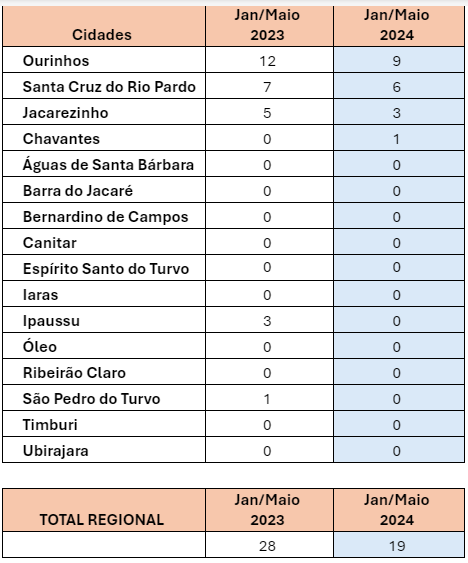Select Ourinhos 2023 value of 12

click(x=269, y=60)
